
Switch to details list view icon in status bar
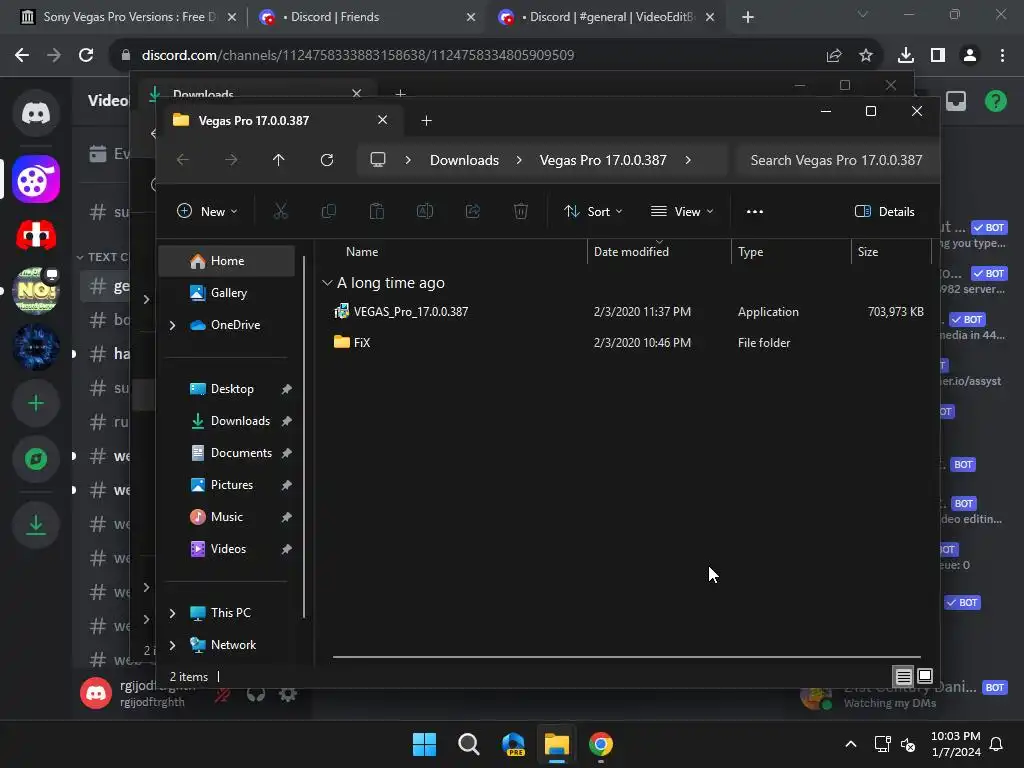pos(903,676)
